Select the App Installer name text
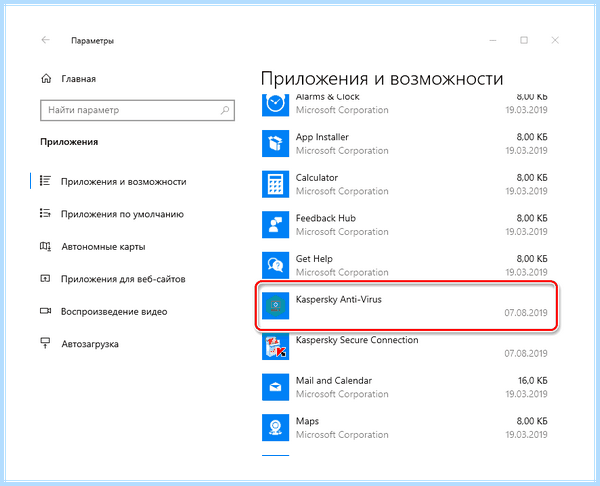This screenshot has width=600, height=486. pos(322,137)
